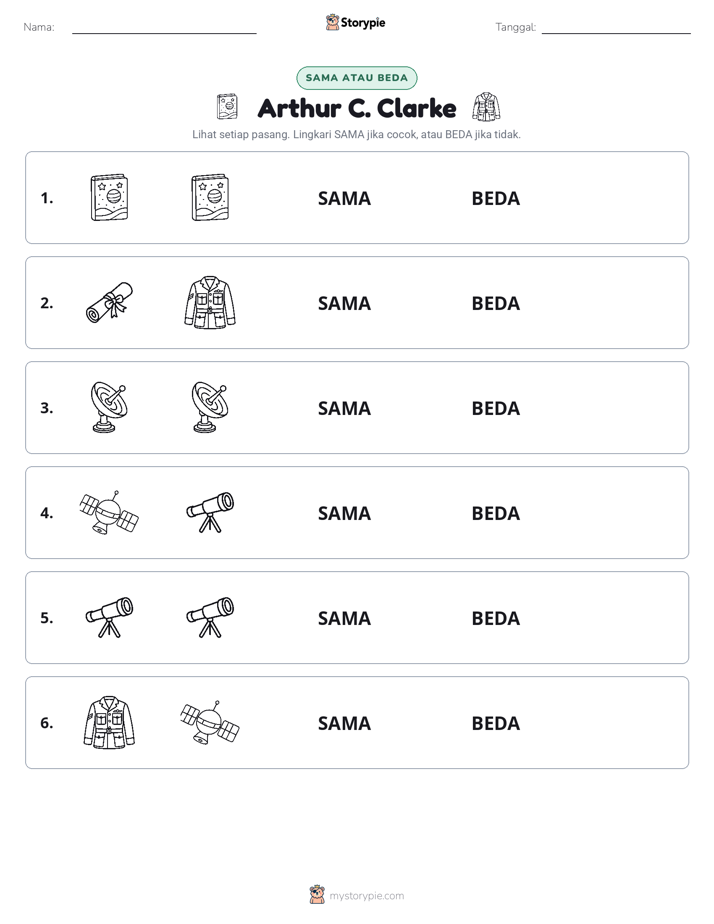This screenshot has height=924, width=714.
Task: Select BEDA for row 2
Action: coord(495,303)
